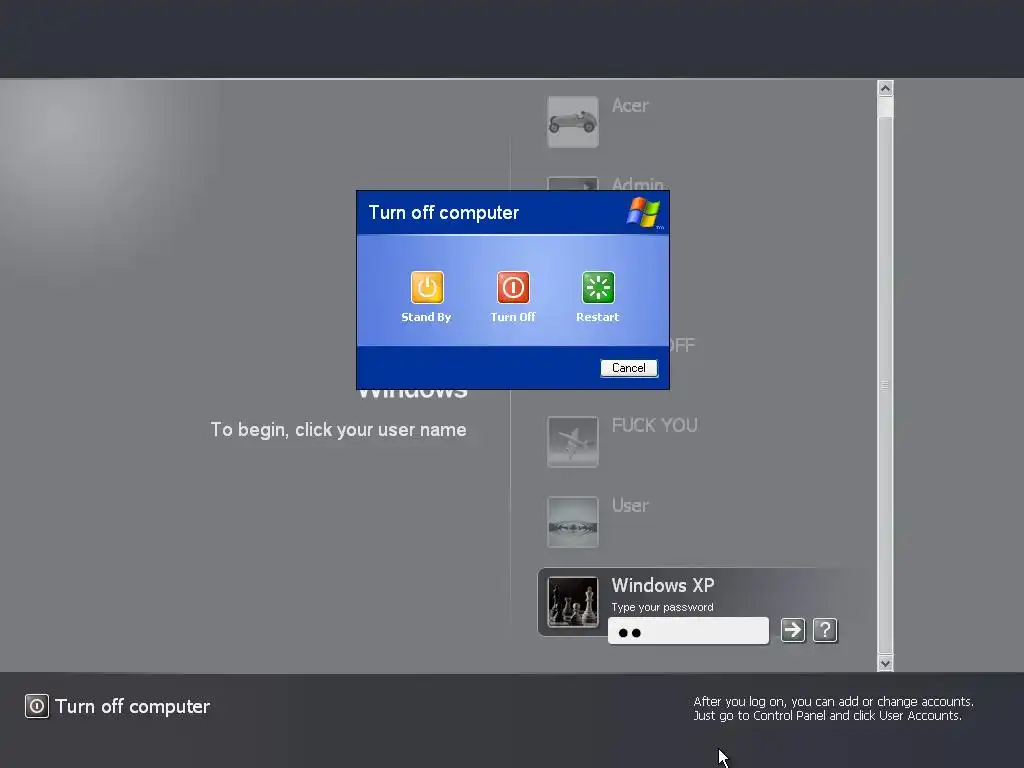This screenshot has width=1024, height=768.
Task: Click the scrollbar up arrow
Action: pos(886,88)
